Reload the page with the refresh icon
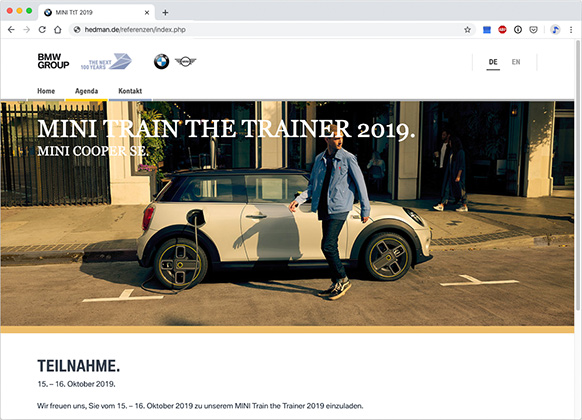Image resolution: width=582 pixels, height=420 pixels. tap(42, 30)
